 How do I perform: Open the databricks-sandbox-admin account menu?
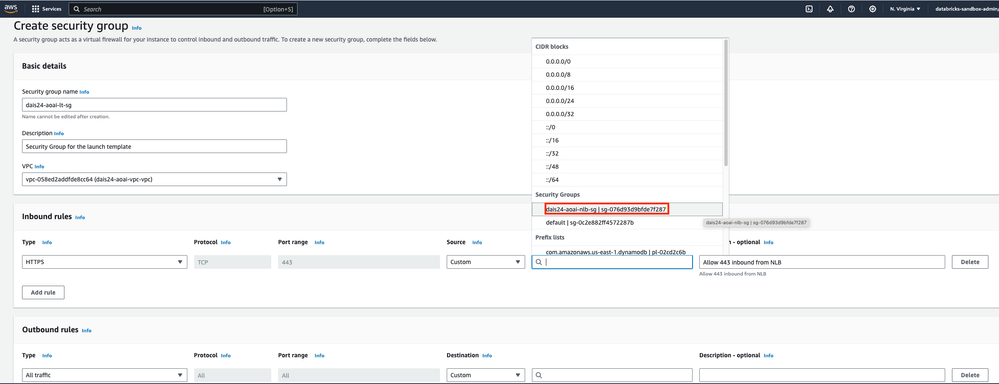tap(967, 9)
